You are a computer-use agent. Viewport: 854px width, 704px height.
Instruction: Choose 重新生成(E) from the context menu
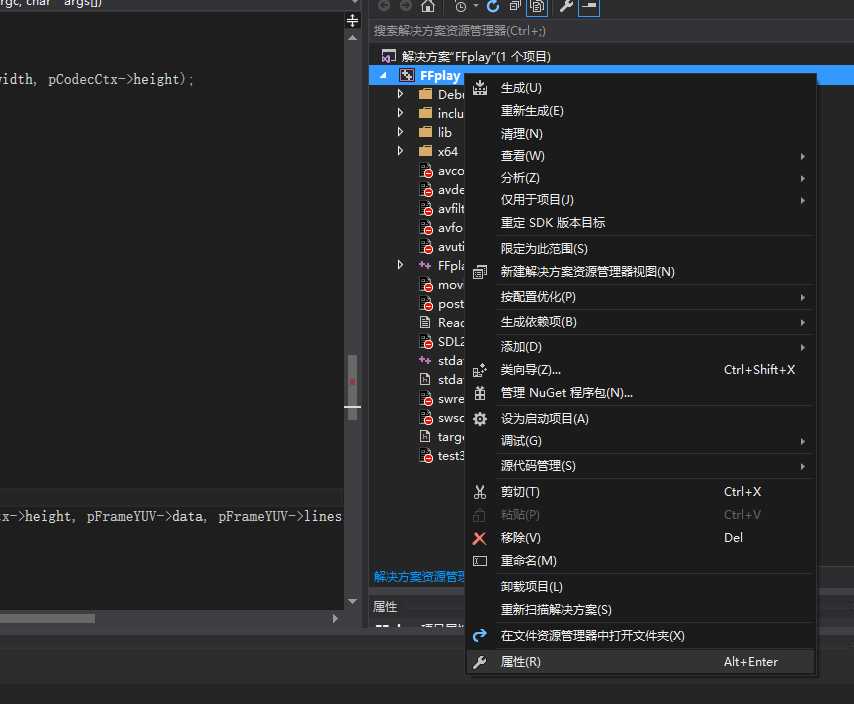(640, 111)
